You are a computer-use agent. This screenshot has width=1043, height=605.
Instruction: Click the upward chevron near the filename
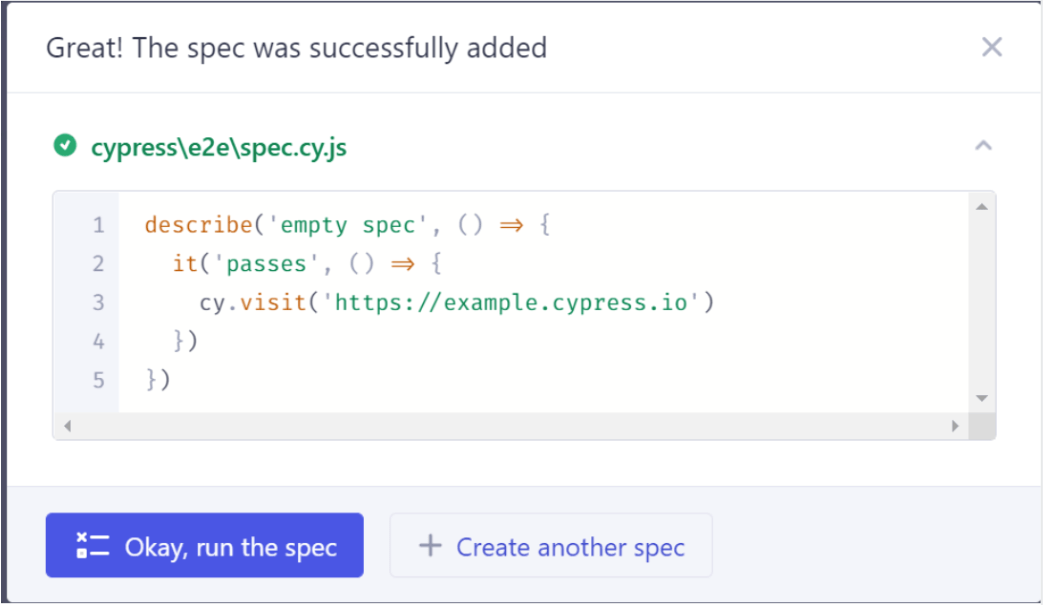pyautogui.click(x=983, y=145)
